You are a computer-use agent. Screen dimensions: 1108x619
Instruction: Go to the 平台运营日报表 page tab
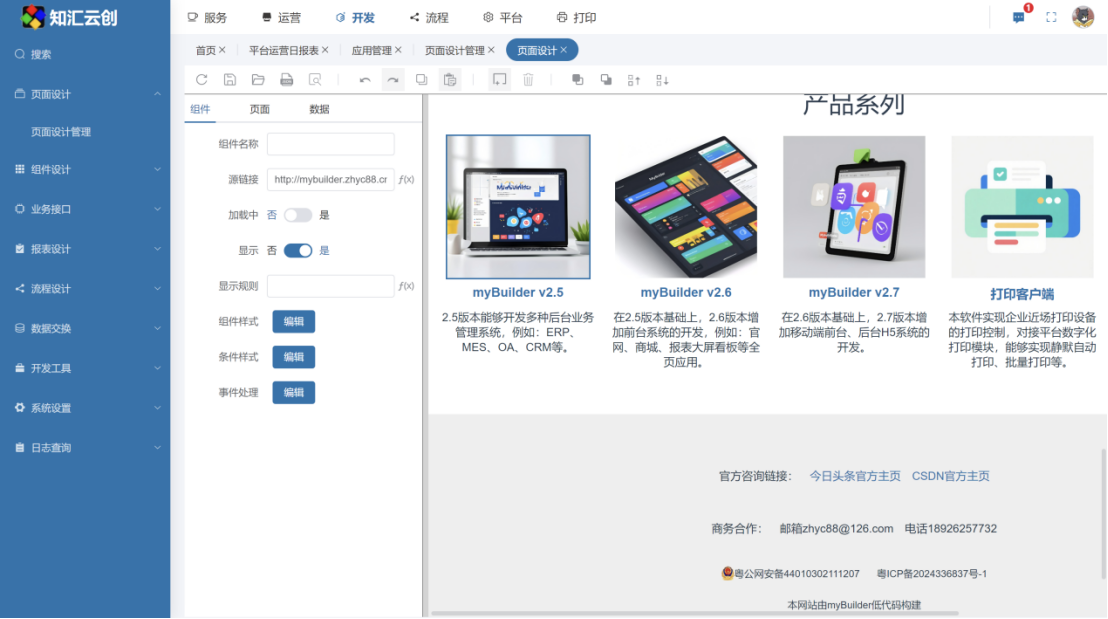283,50
